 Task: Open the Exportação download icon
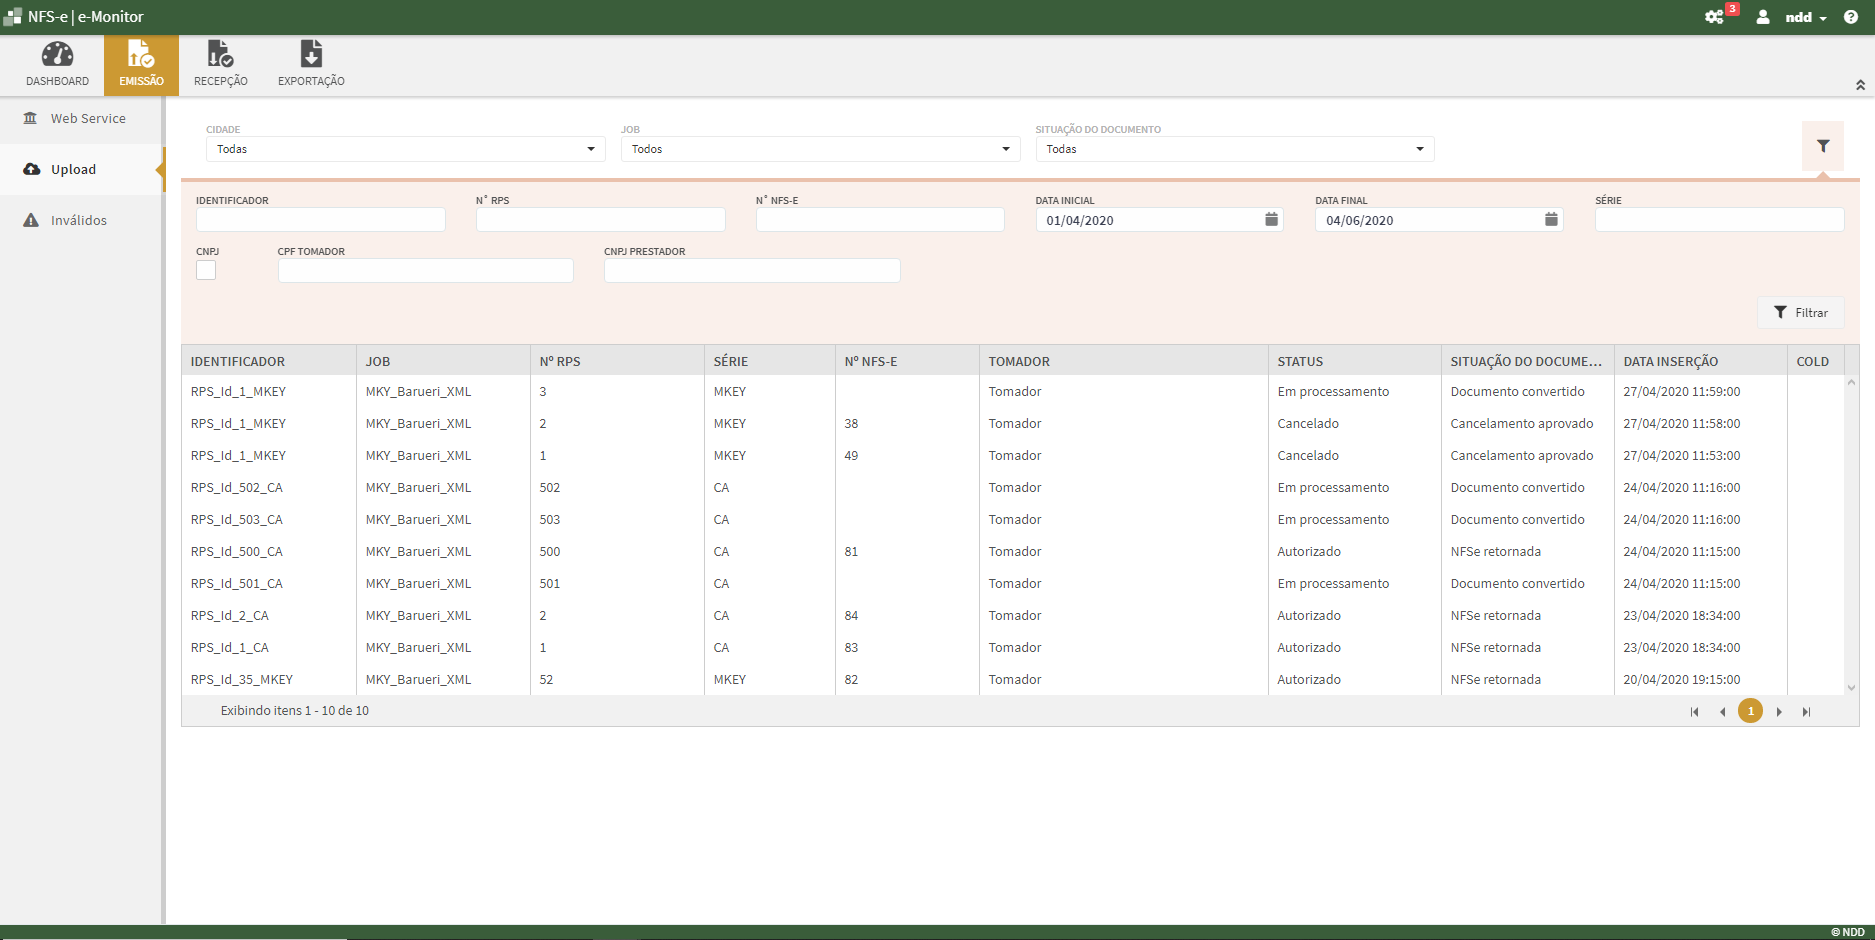pos(311,55)
